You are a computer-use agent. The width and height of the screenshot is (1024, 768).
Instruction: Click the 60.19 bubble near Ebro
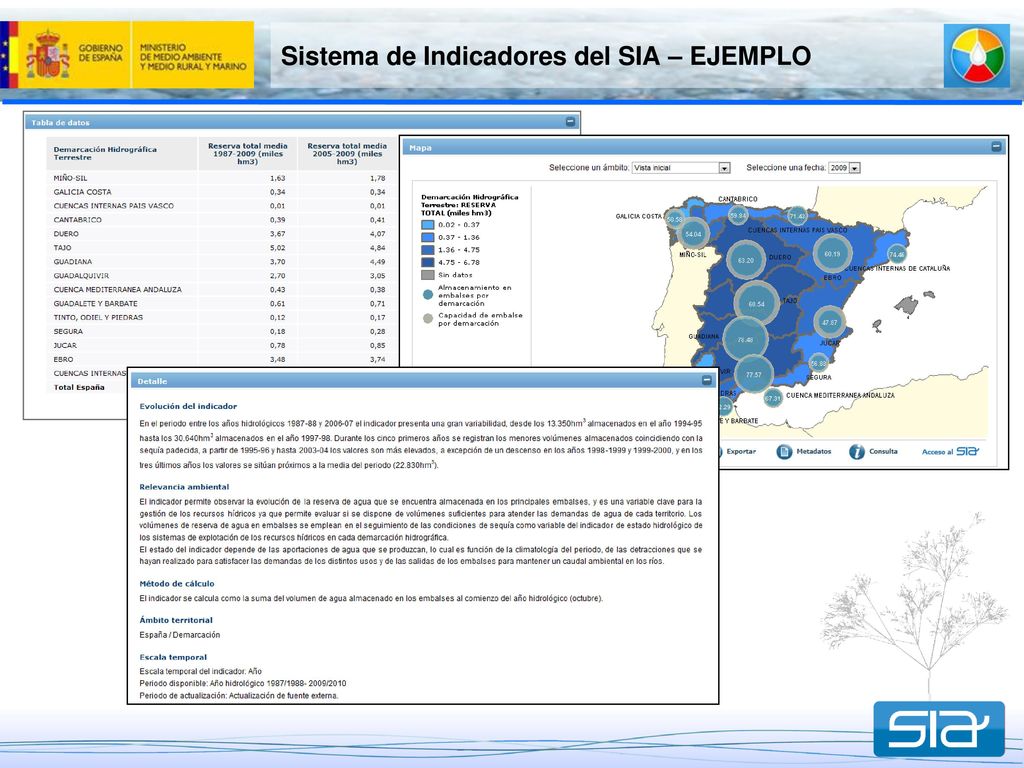pyautogui.click(x=832, y=254)
